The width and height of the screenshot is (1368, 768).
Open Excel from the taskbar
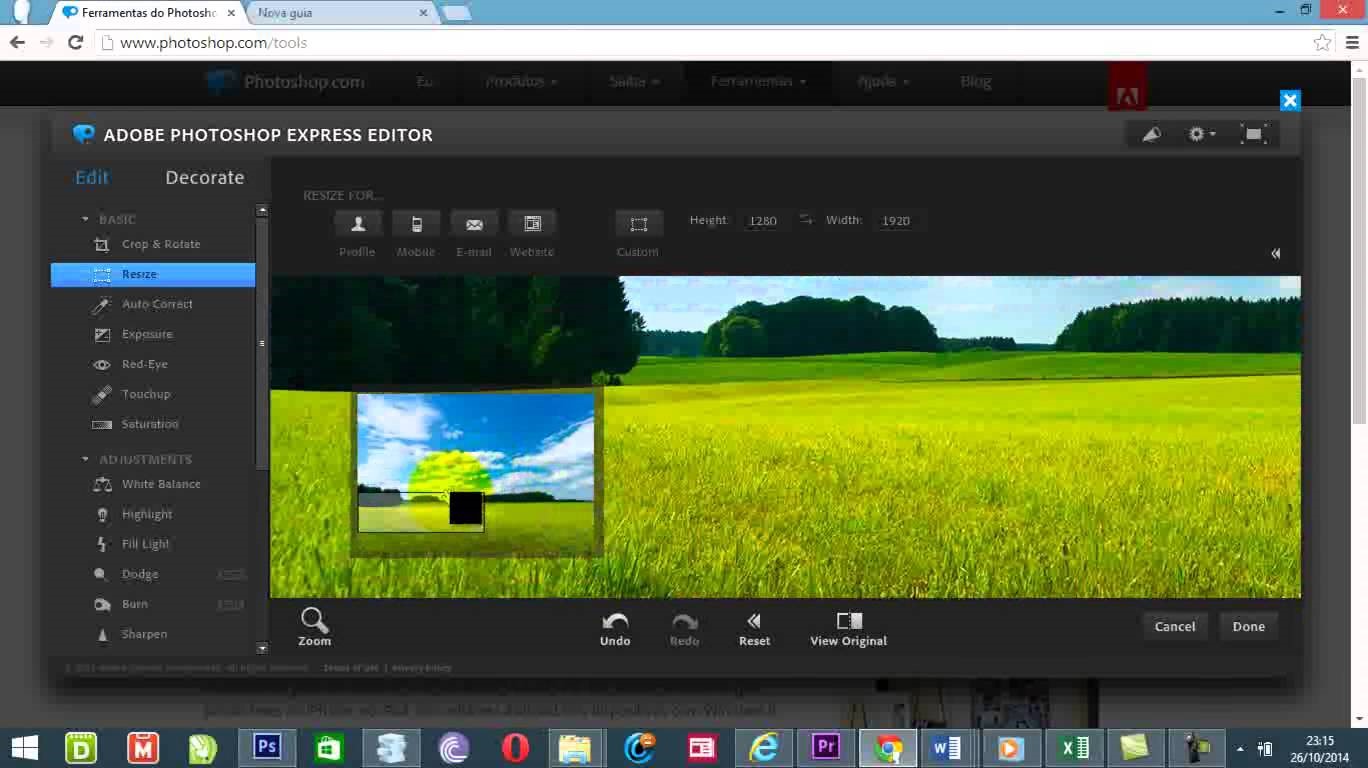coord(1074,748)
